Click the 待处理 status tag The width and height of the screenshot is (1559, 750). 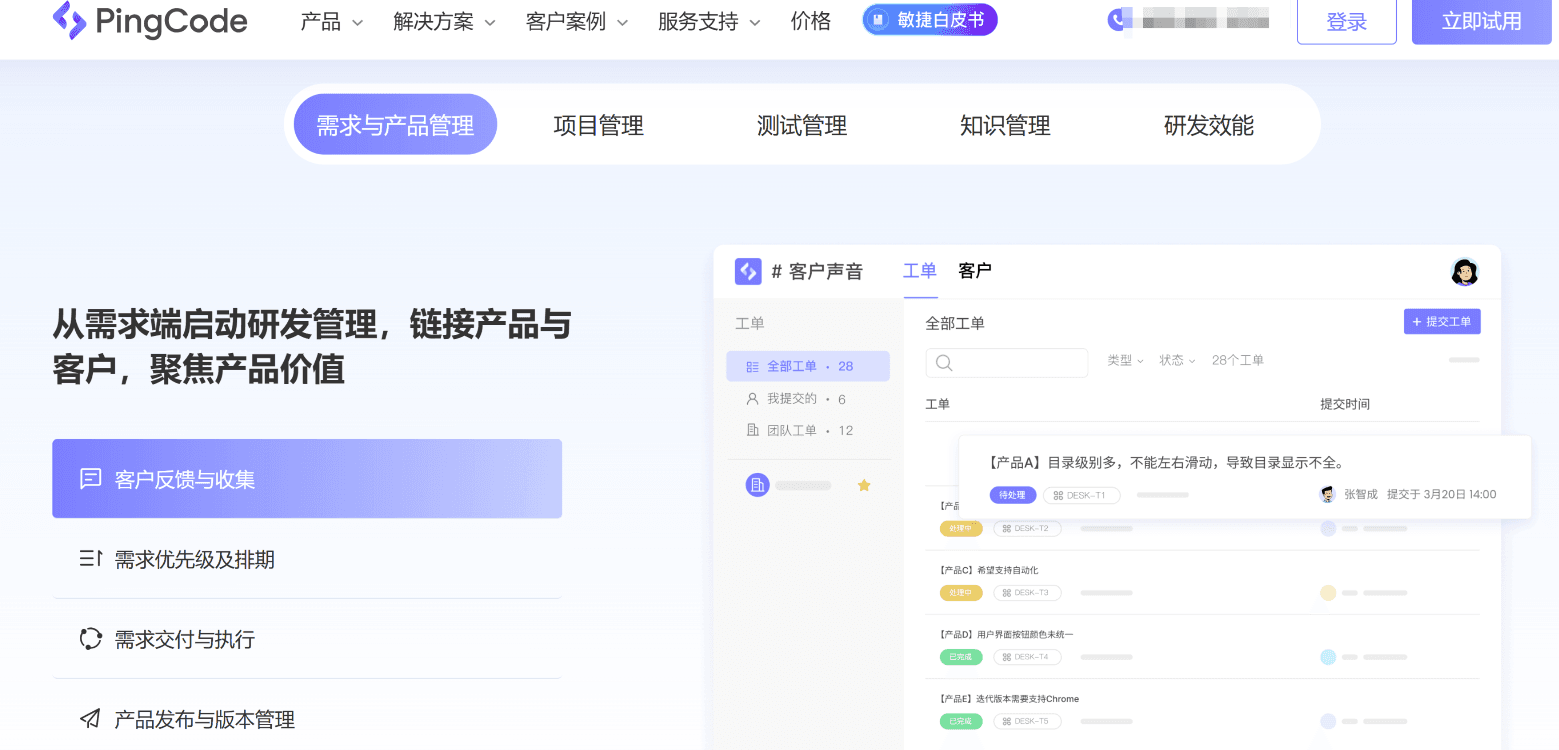pos(1012,495)
